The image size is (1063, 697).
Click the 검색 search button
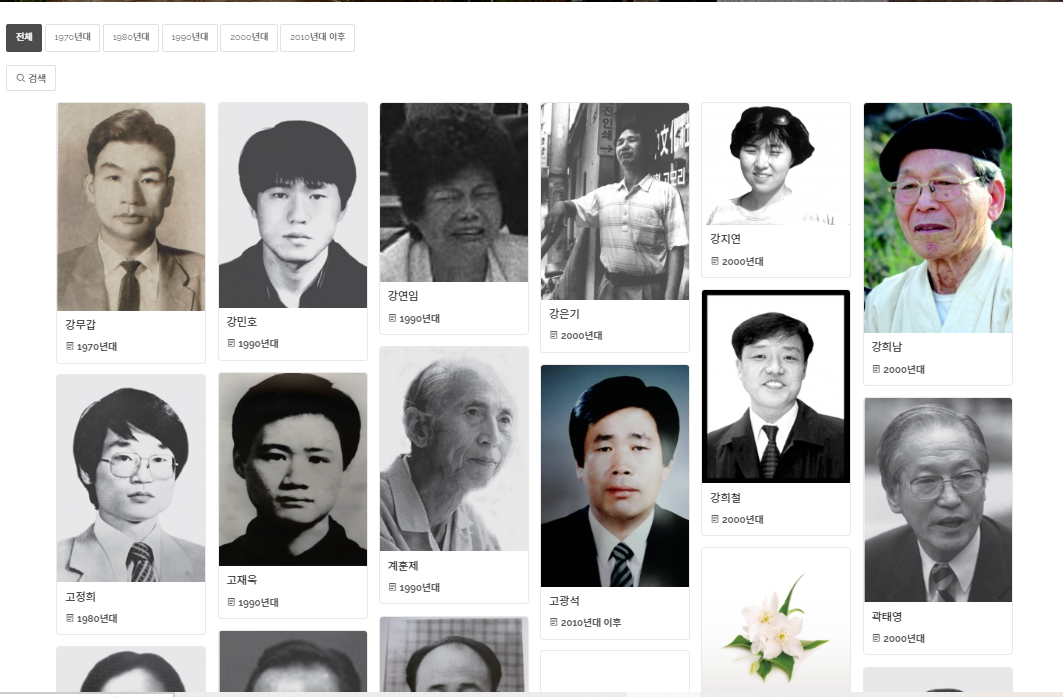coord(31,78)
